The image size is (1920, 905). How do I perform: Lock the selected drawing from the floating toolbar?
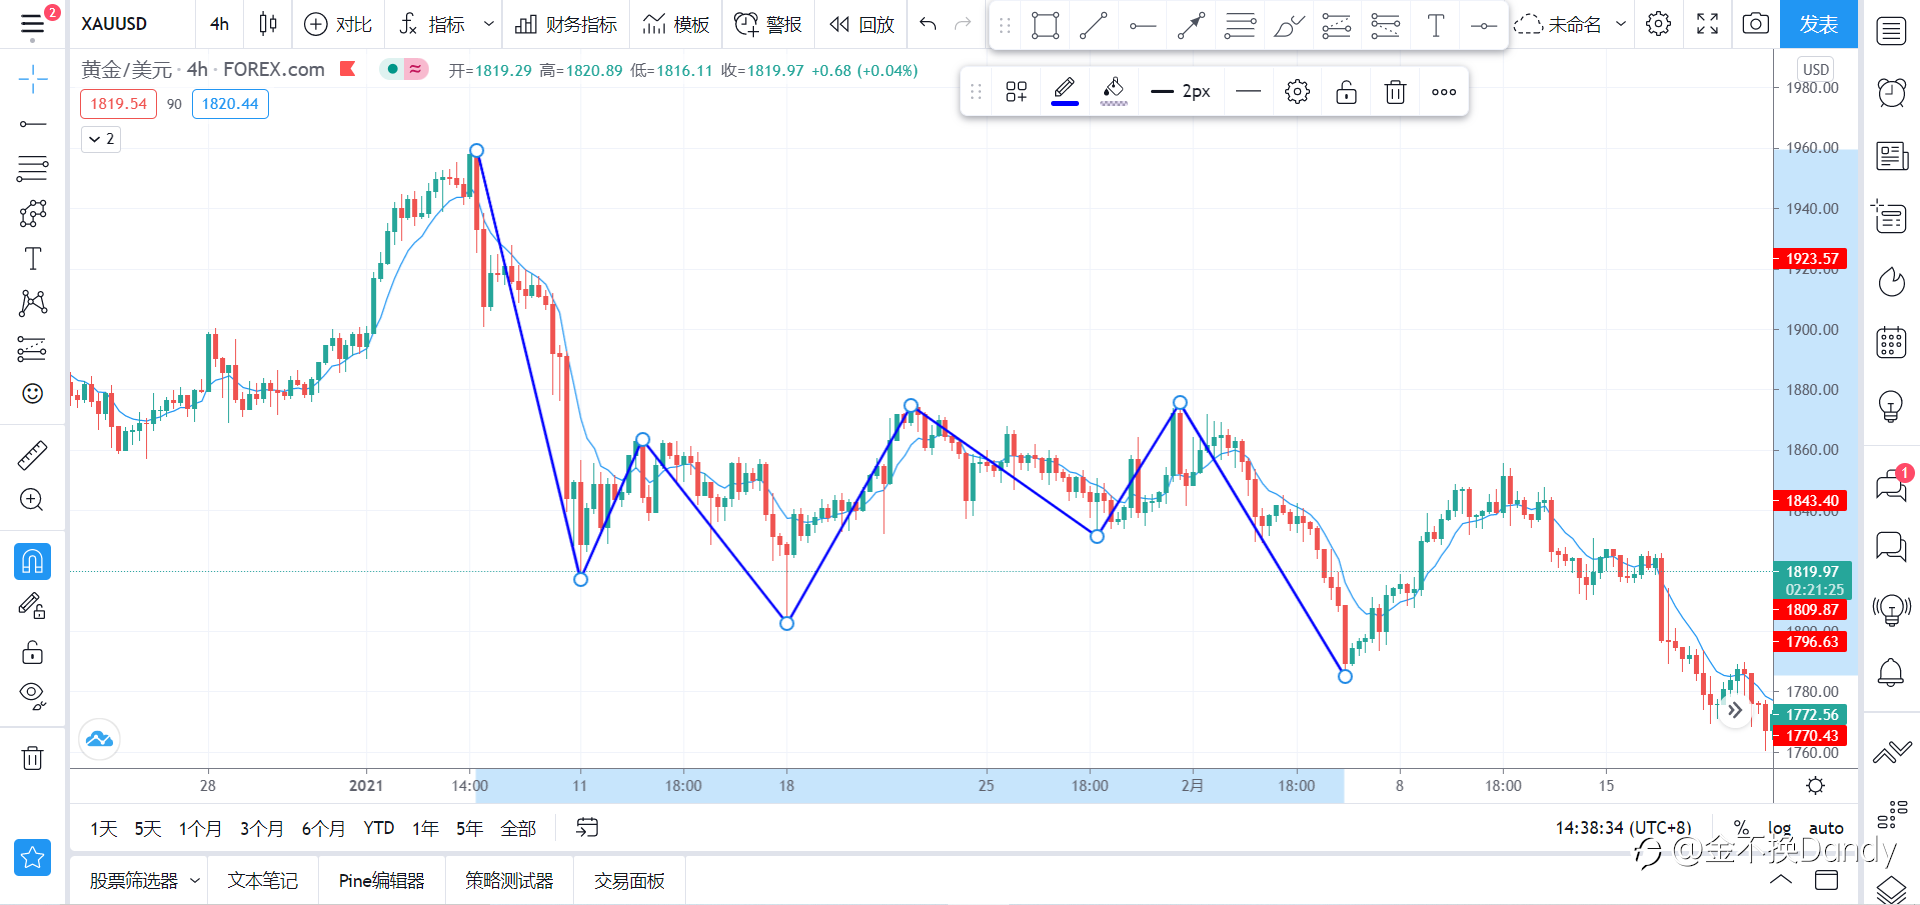click(1346, 92)
